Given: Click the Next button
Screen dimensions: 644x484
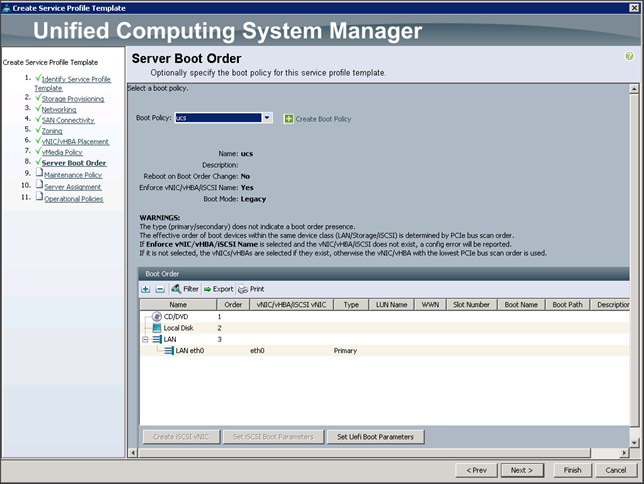Looking at the screenshot, I should [522, 470].
